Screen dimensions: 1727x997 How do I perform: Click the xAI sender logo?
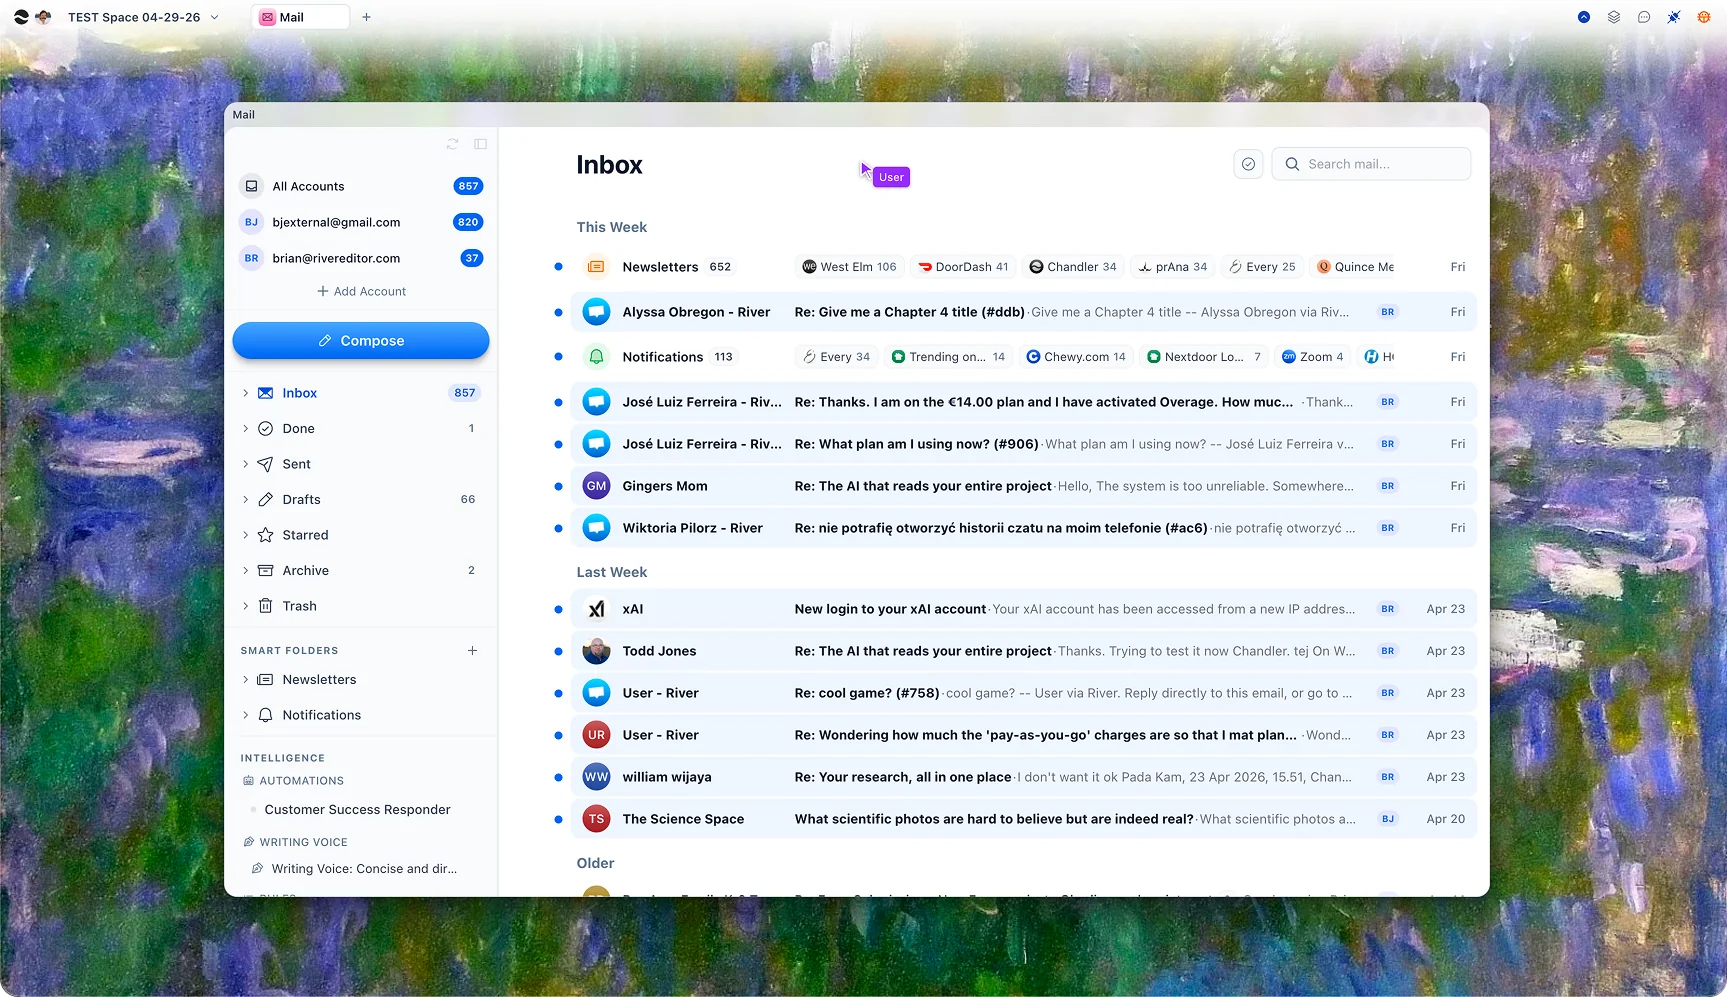coord(596,609)
